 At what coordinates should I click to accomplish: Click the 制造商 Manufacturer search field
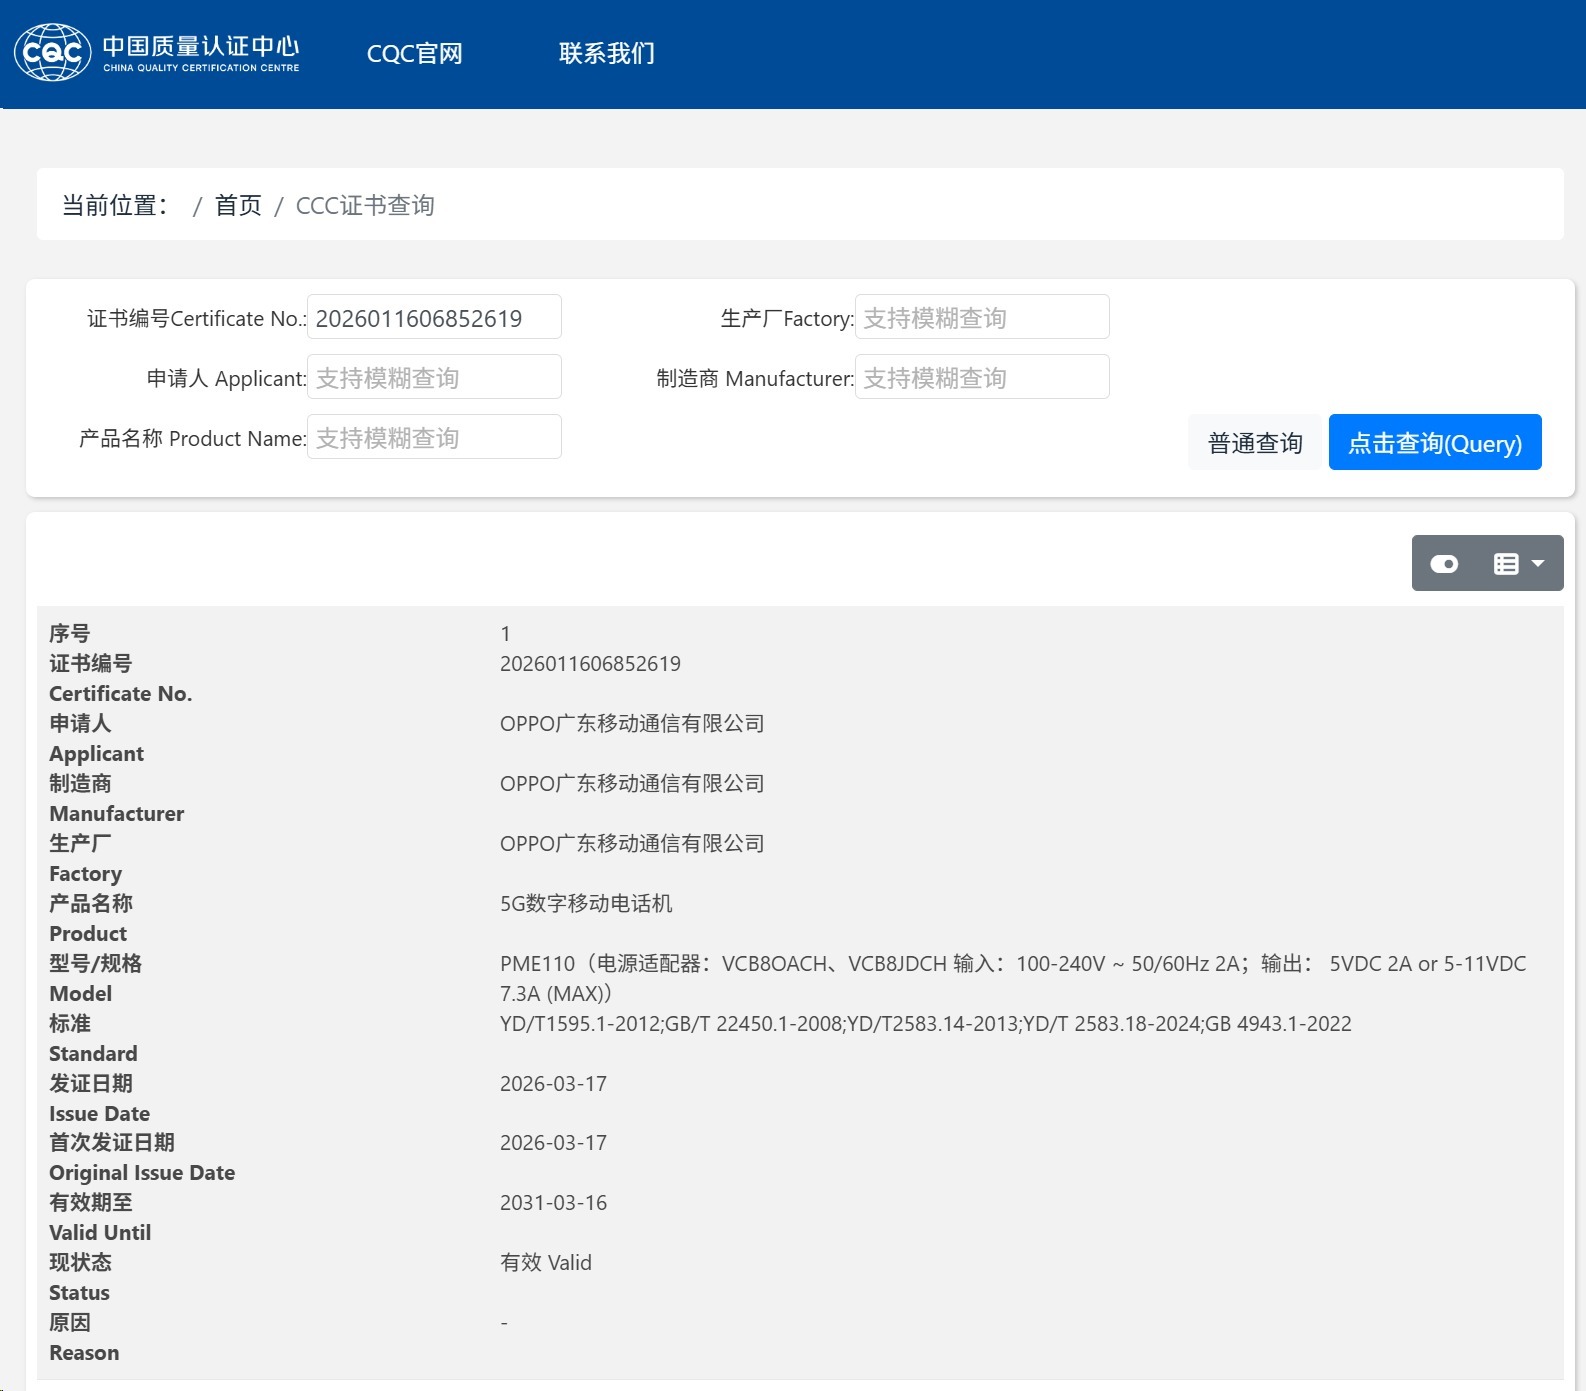981,378
